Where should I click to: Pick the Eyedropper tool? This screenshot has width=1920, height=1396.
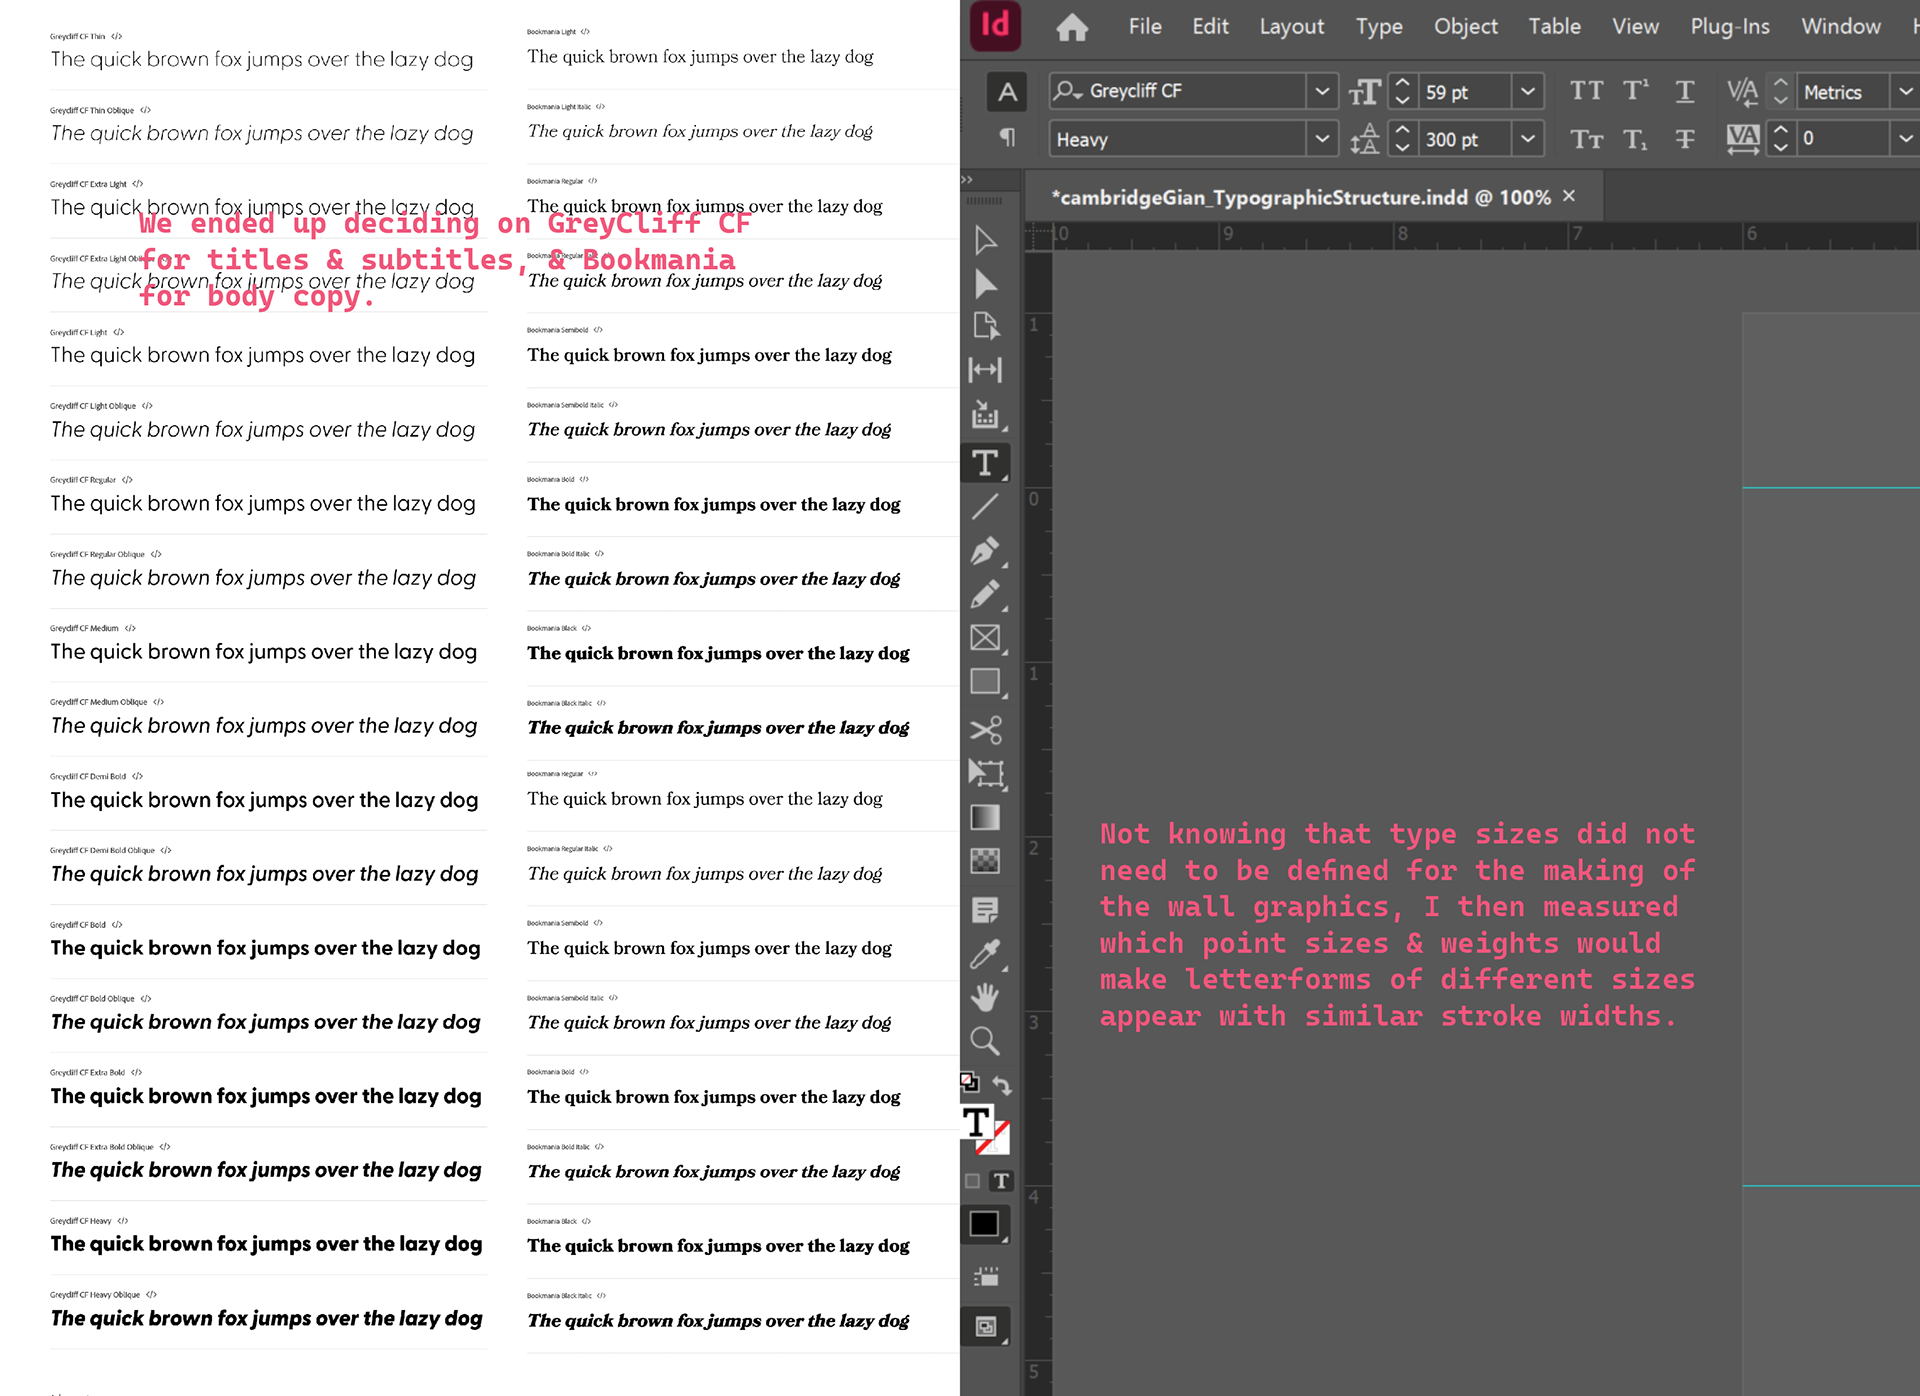[x=985, y=954]
